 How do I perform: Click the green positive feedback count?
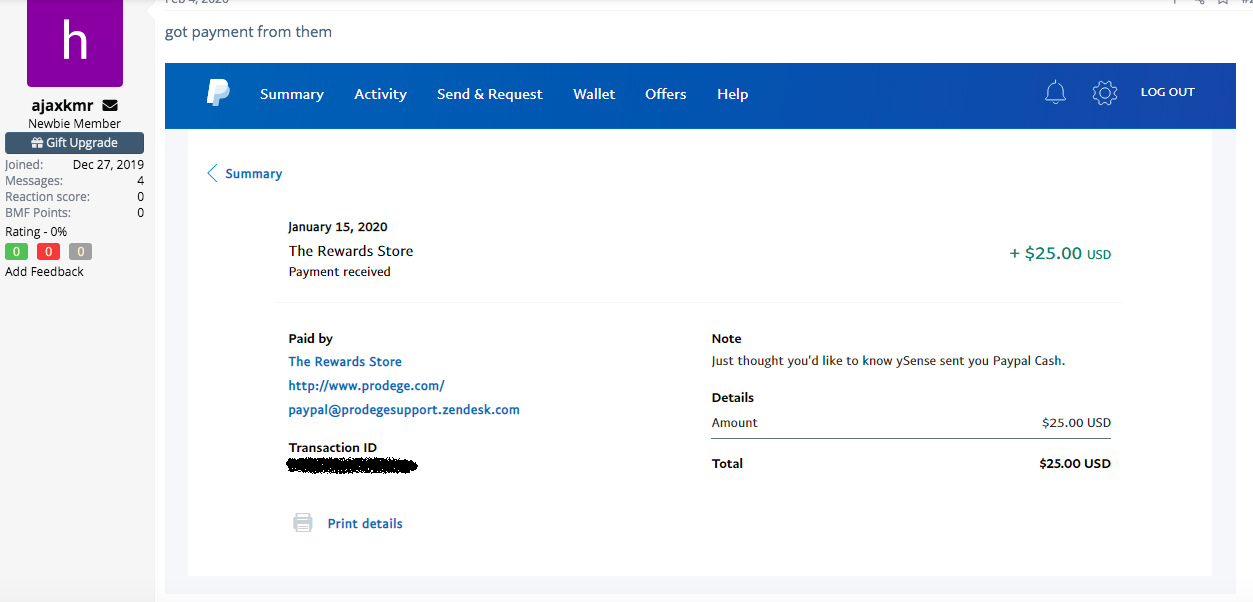(x=17, y=252)
